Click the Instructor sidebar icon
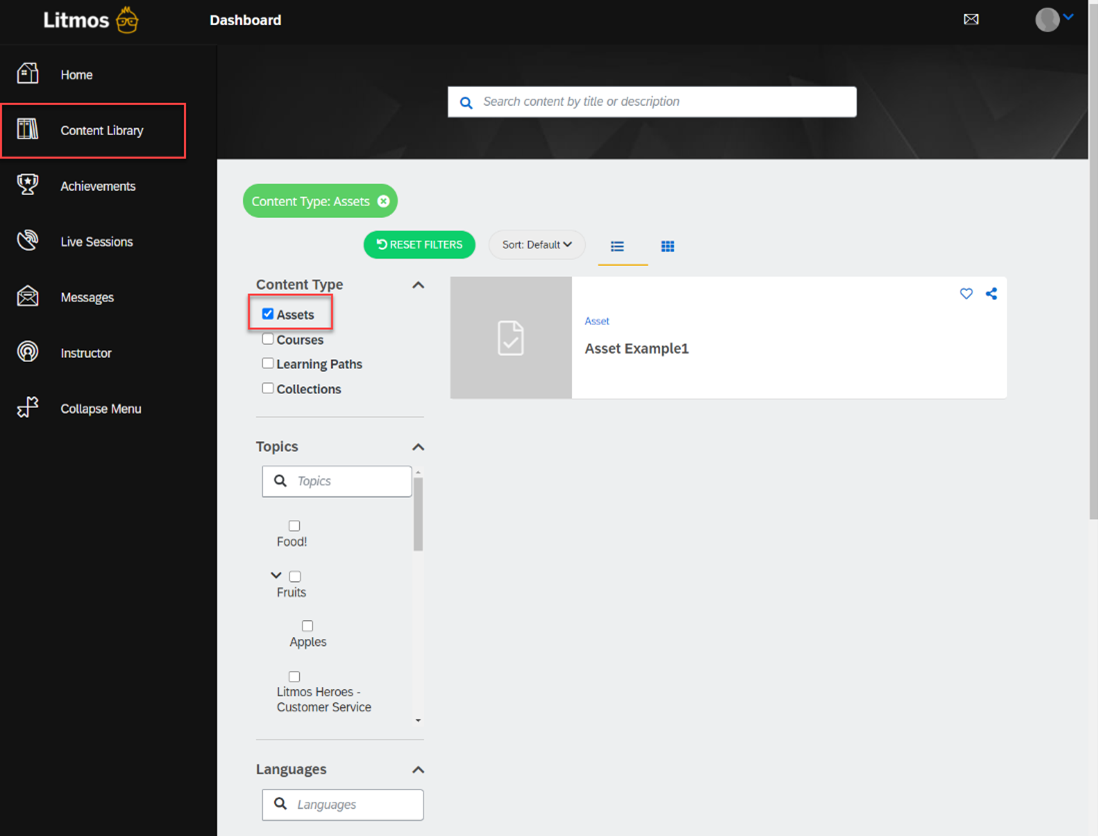The height and width of the screenshot is (836, 1098). click(27, 351)
